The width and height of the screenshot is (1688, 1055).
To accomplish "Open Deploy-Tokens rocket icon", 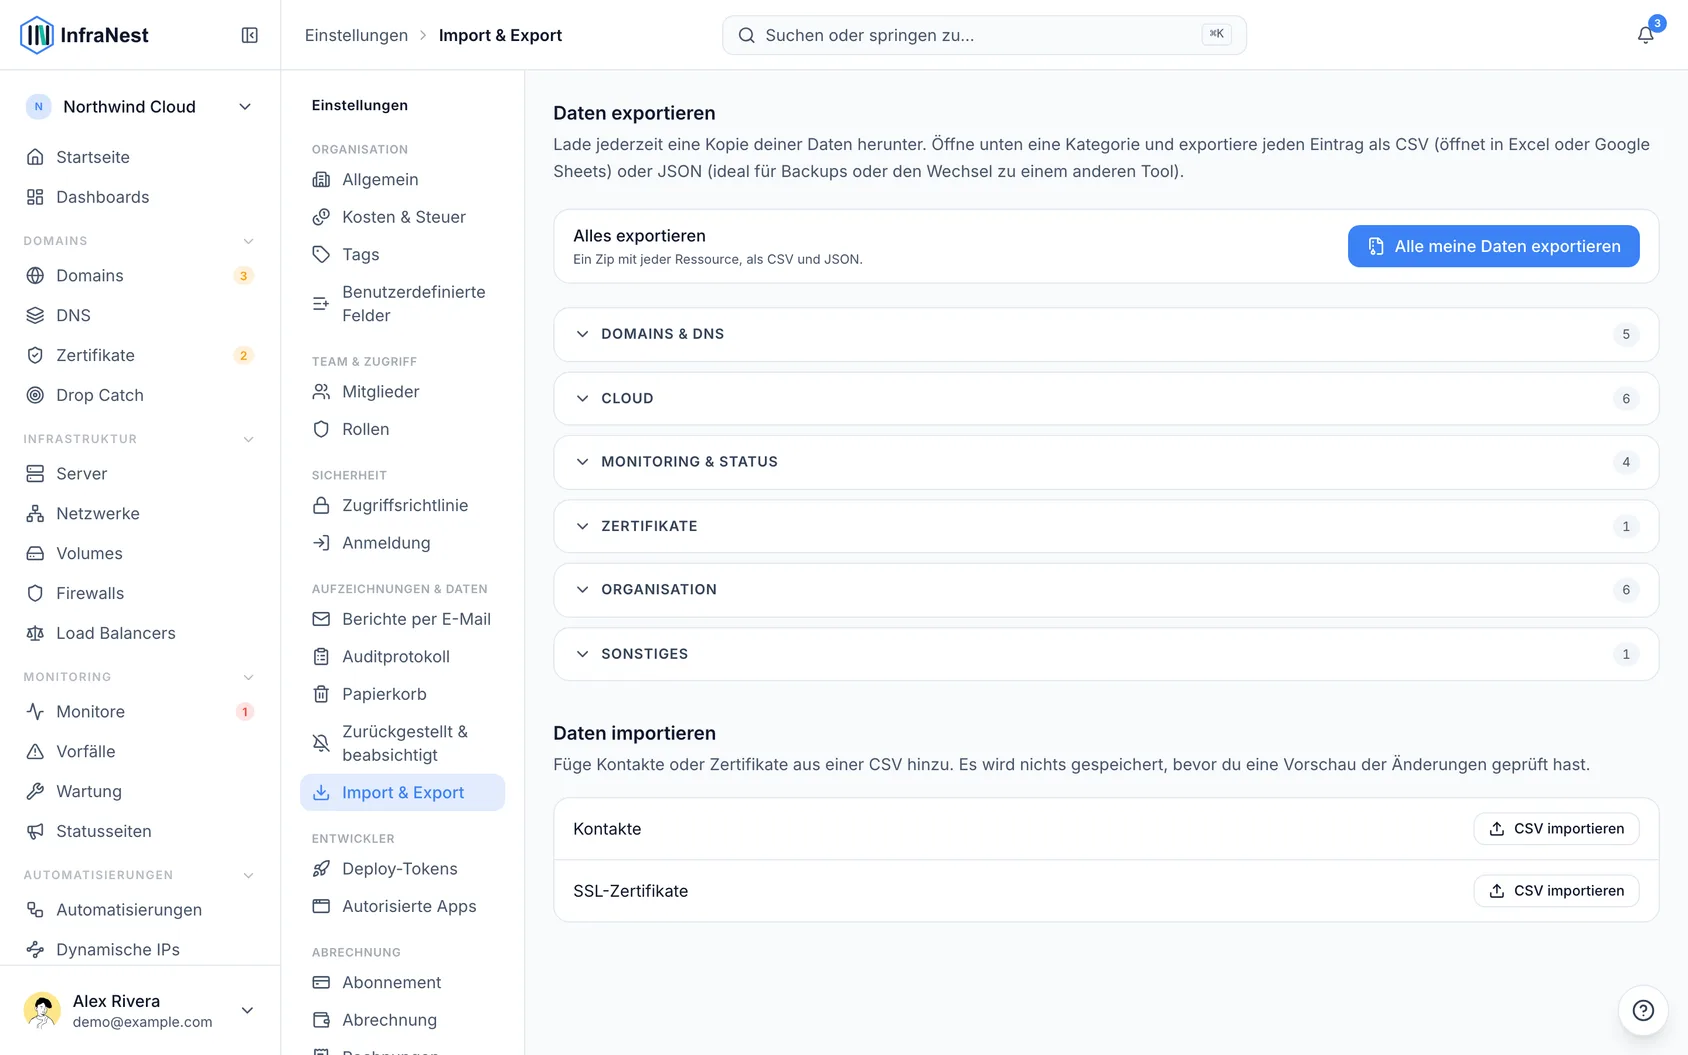I will tap(321, 869).
